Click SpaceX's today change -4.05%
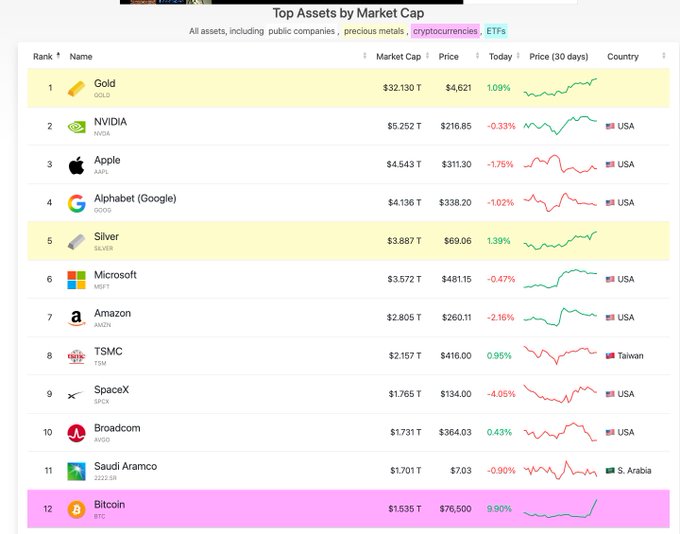This screenshot has height=534, width=680. [x=501, y=394]
